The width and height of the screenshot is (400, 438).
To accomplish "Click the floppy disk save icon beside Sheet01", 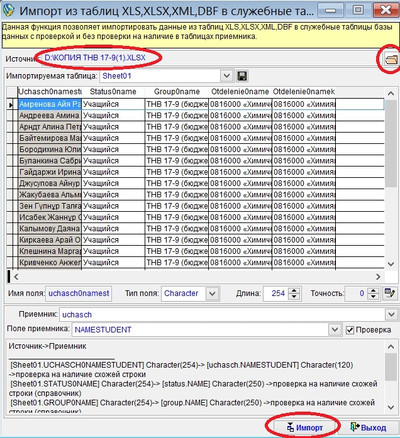I will pyautogui.click(x=242, y=76).
